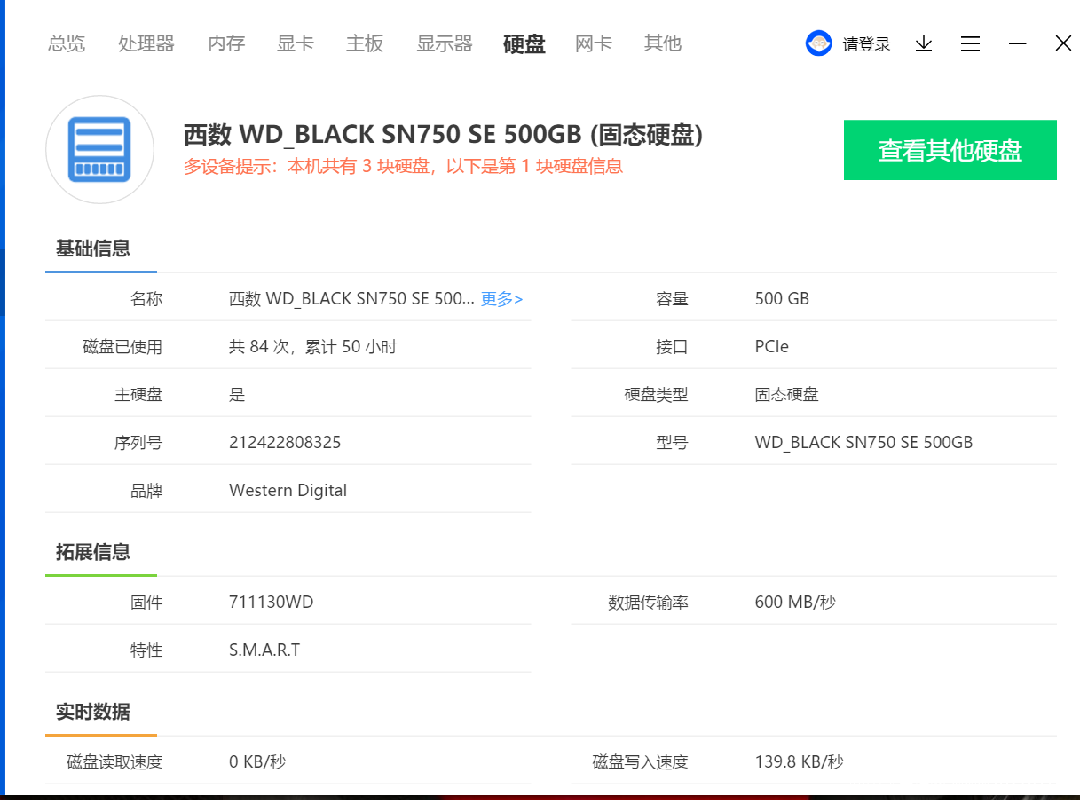Click the disk title 西数 WD_BLACK SN750 SE 500GB
1080x800 pixels.
point(444,134)
